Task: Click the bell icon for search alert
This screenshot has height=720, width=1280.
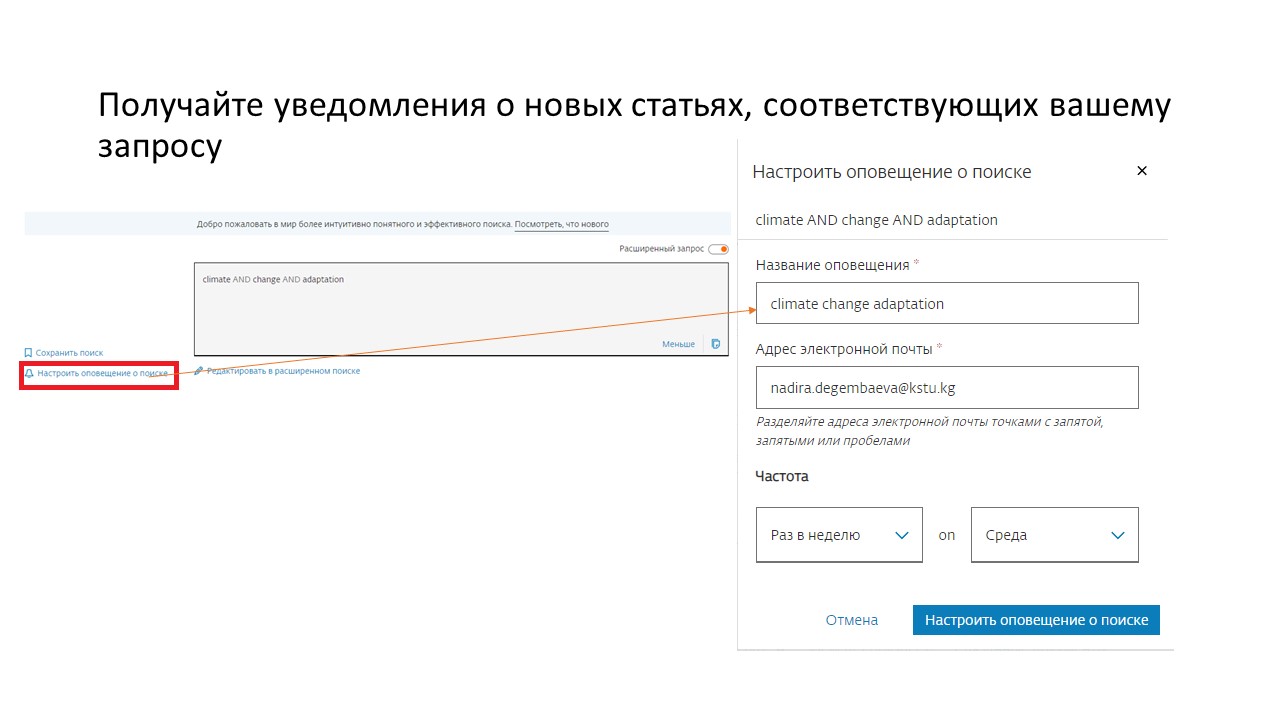Action: (x=29, y=373)
